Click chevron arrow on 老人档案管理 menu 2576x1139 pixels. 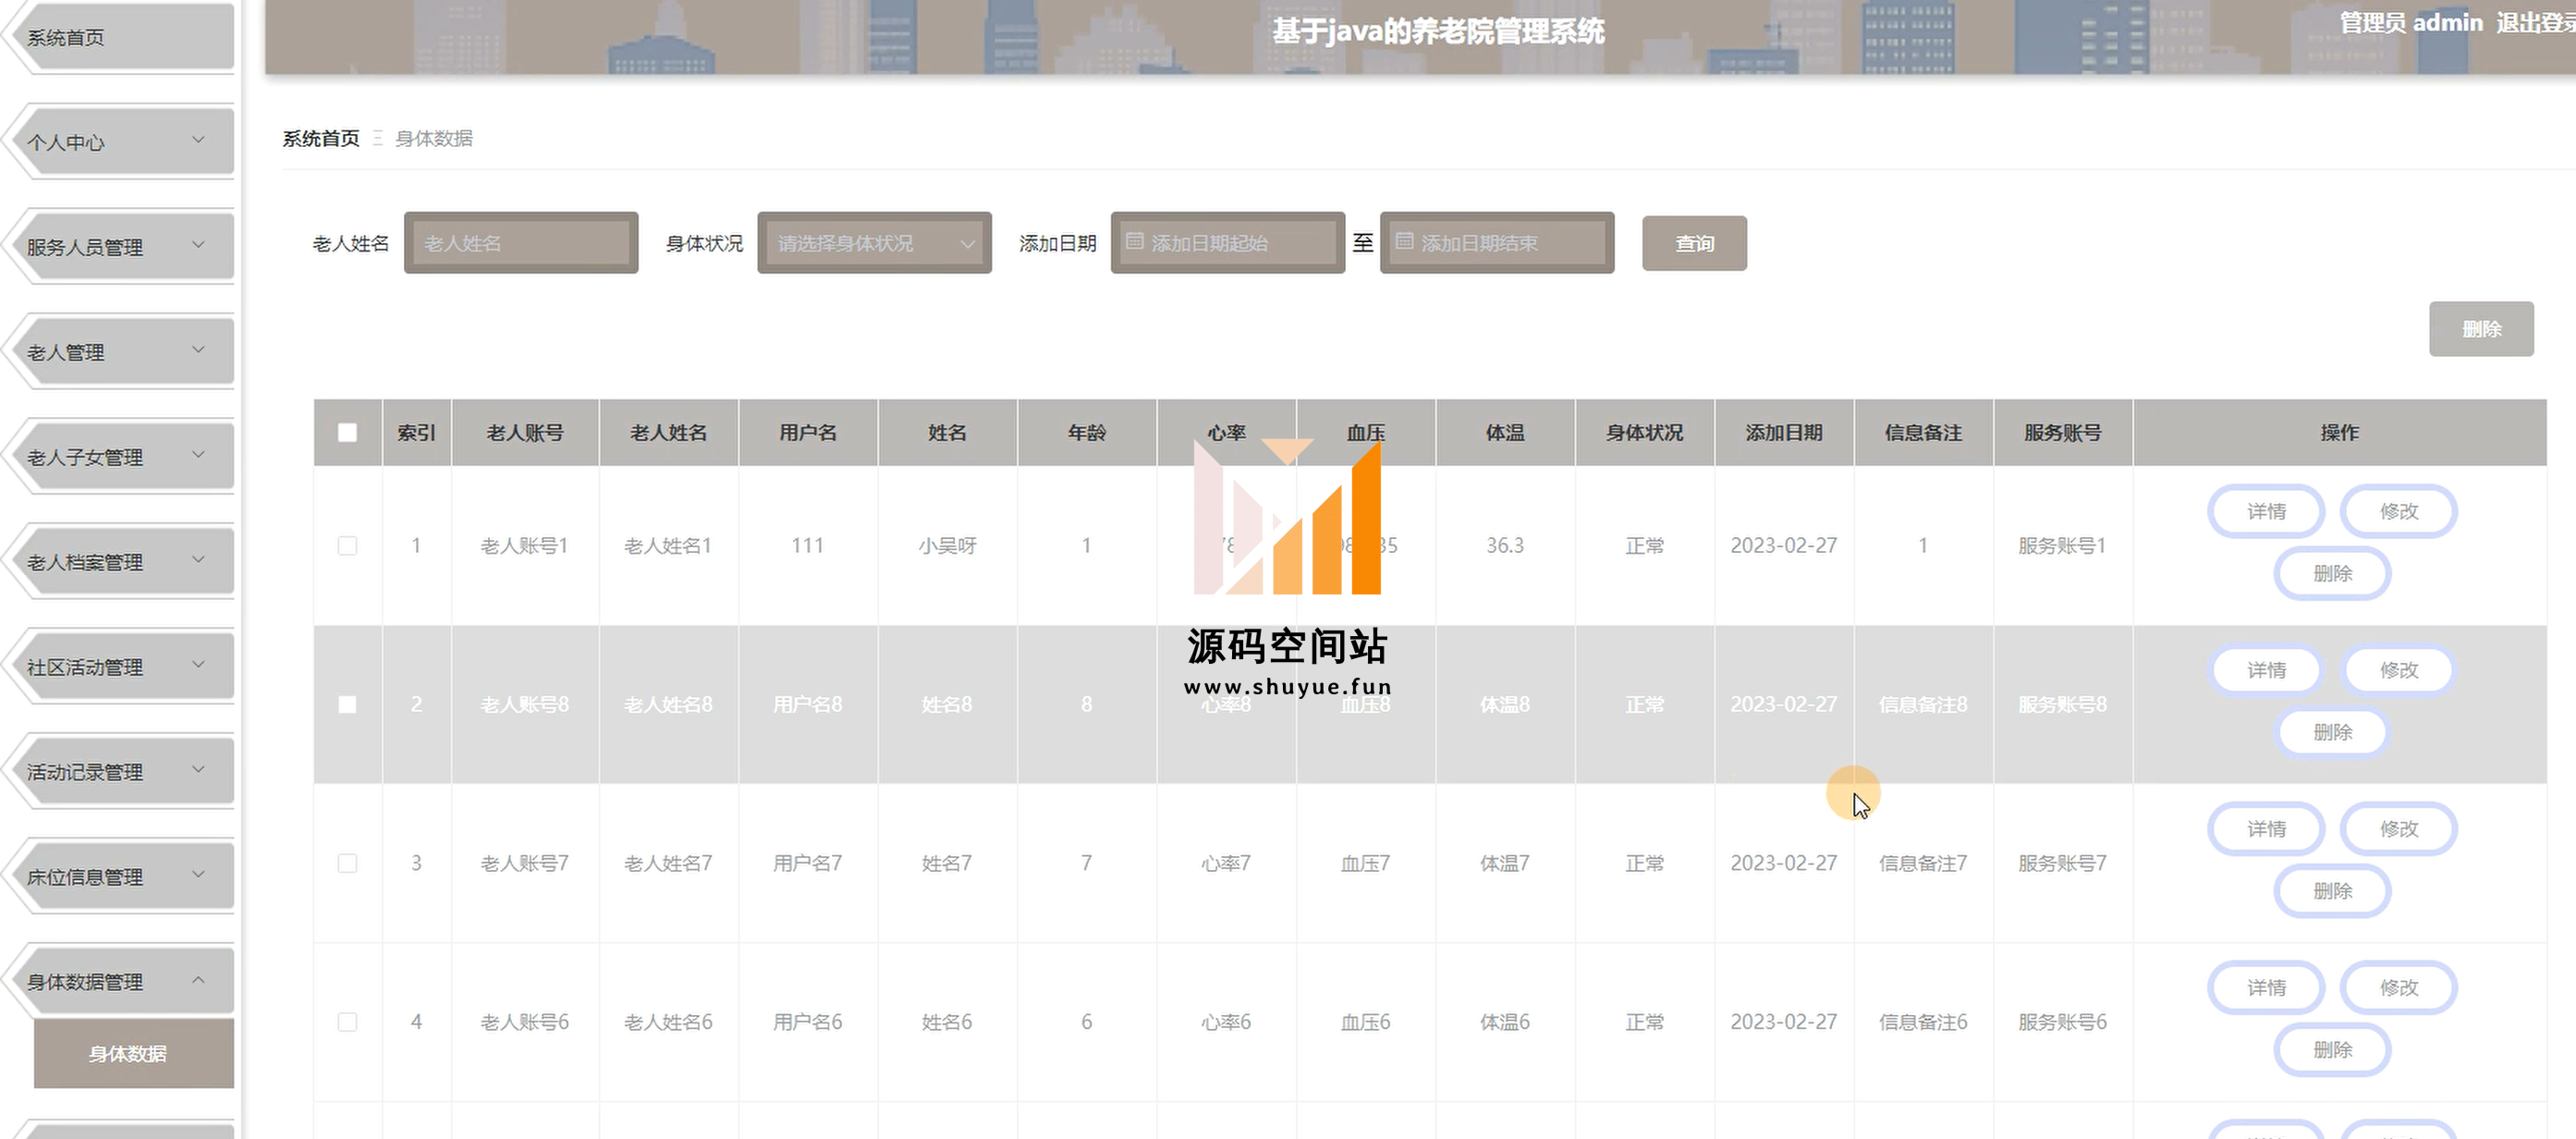click(x=198, y=560)
